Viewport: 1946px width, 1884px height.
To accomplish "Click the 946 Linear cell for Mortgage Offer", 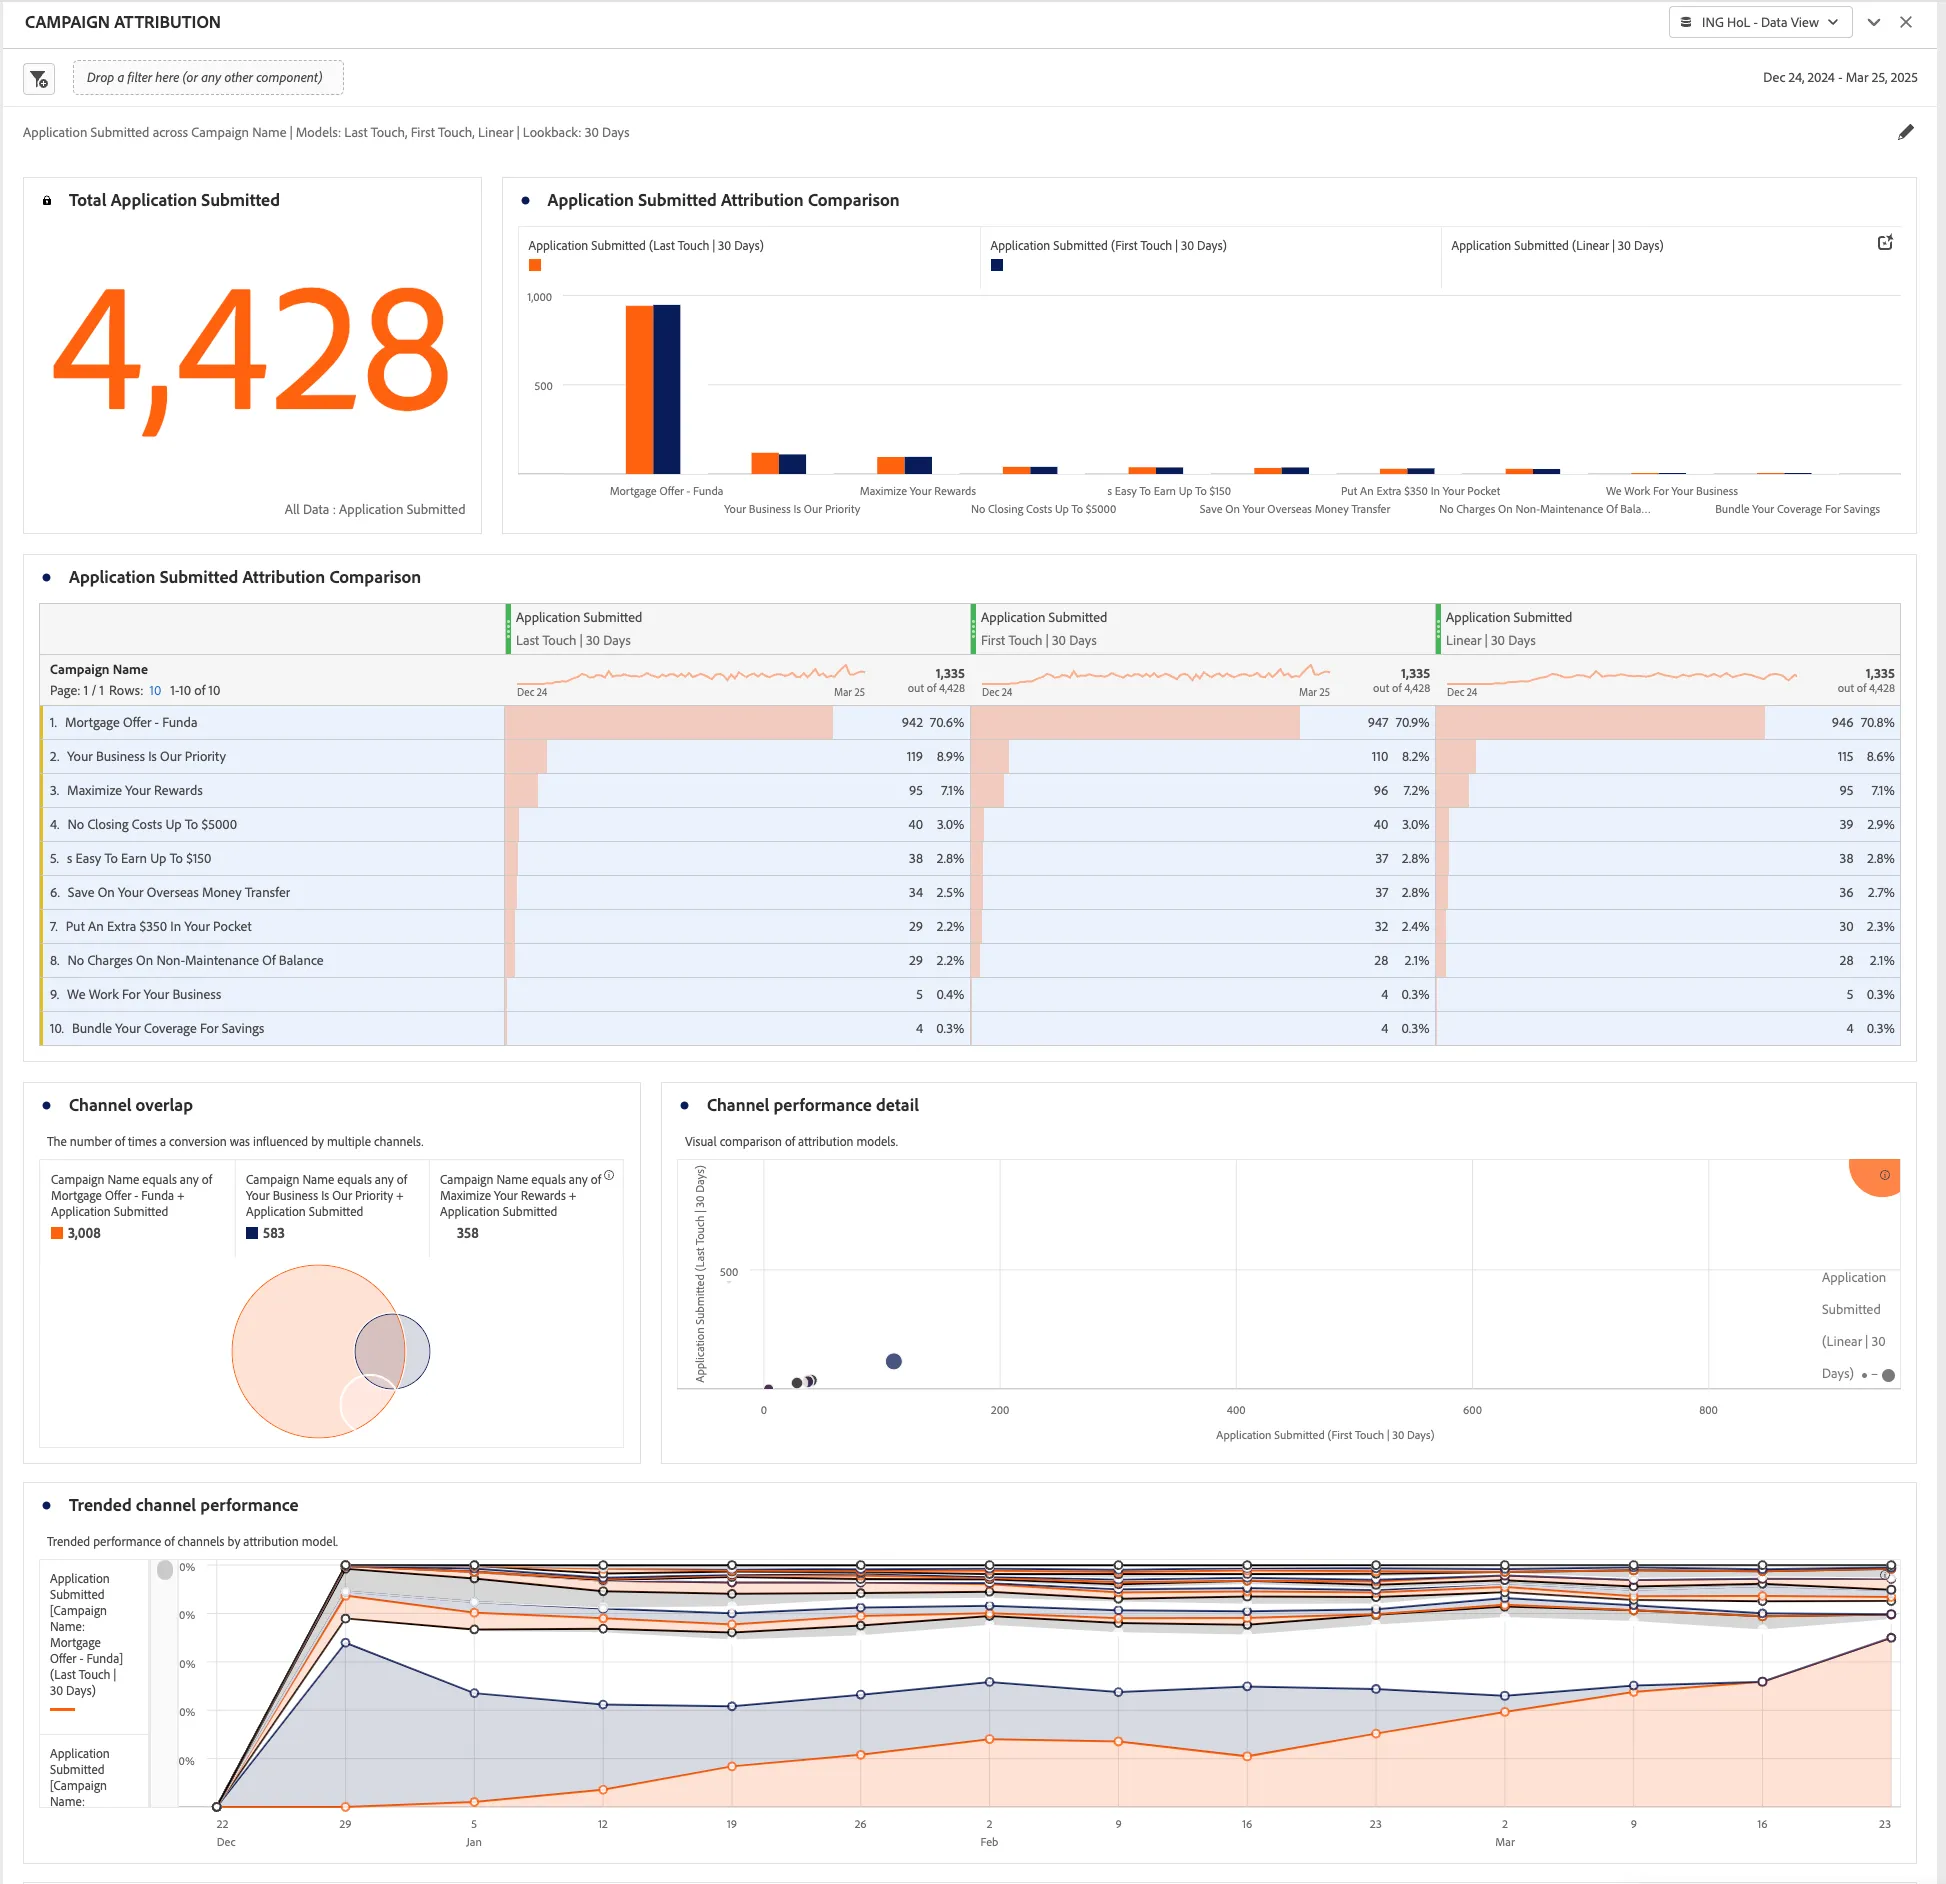I will [1667, 723].
